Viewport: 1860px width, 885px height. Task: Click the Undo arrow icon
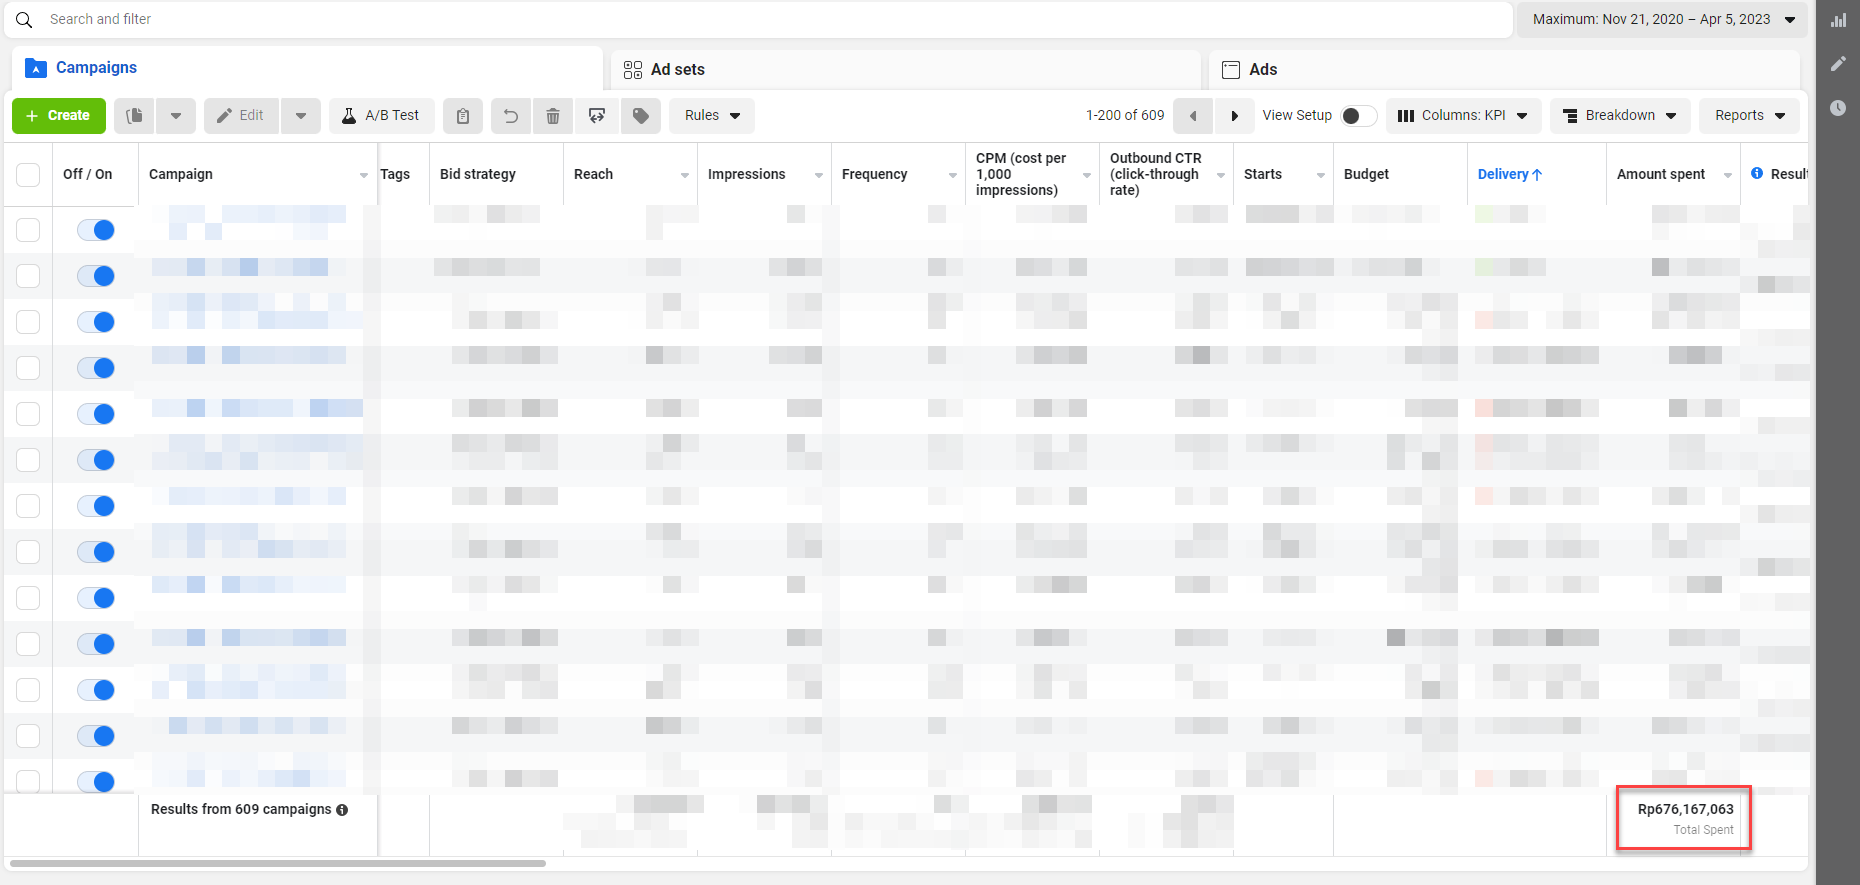(x=510, y=116)
